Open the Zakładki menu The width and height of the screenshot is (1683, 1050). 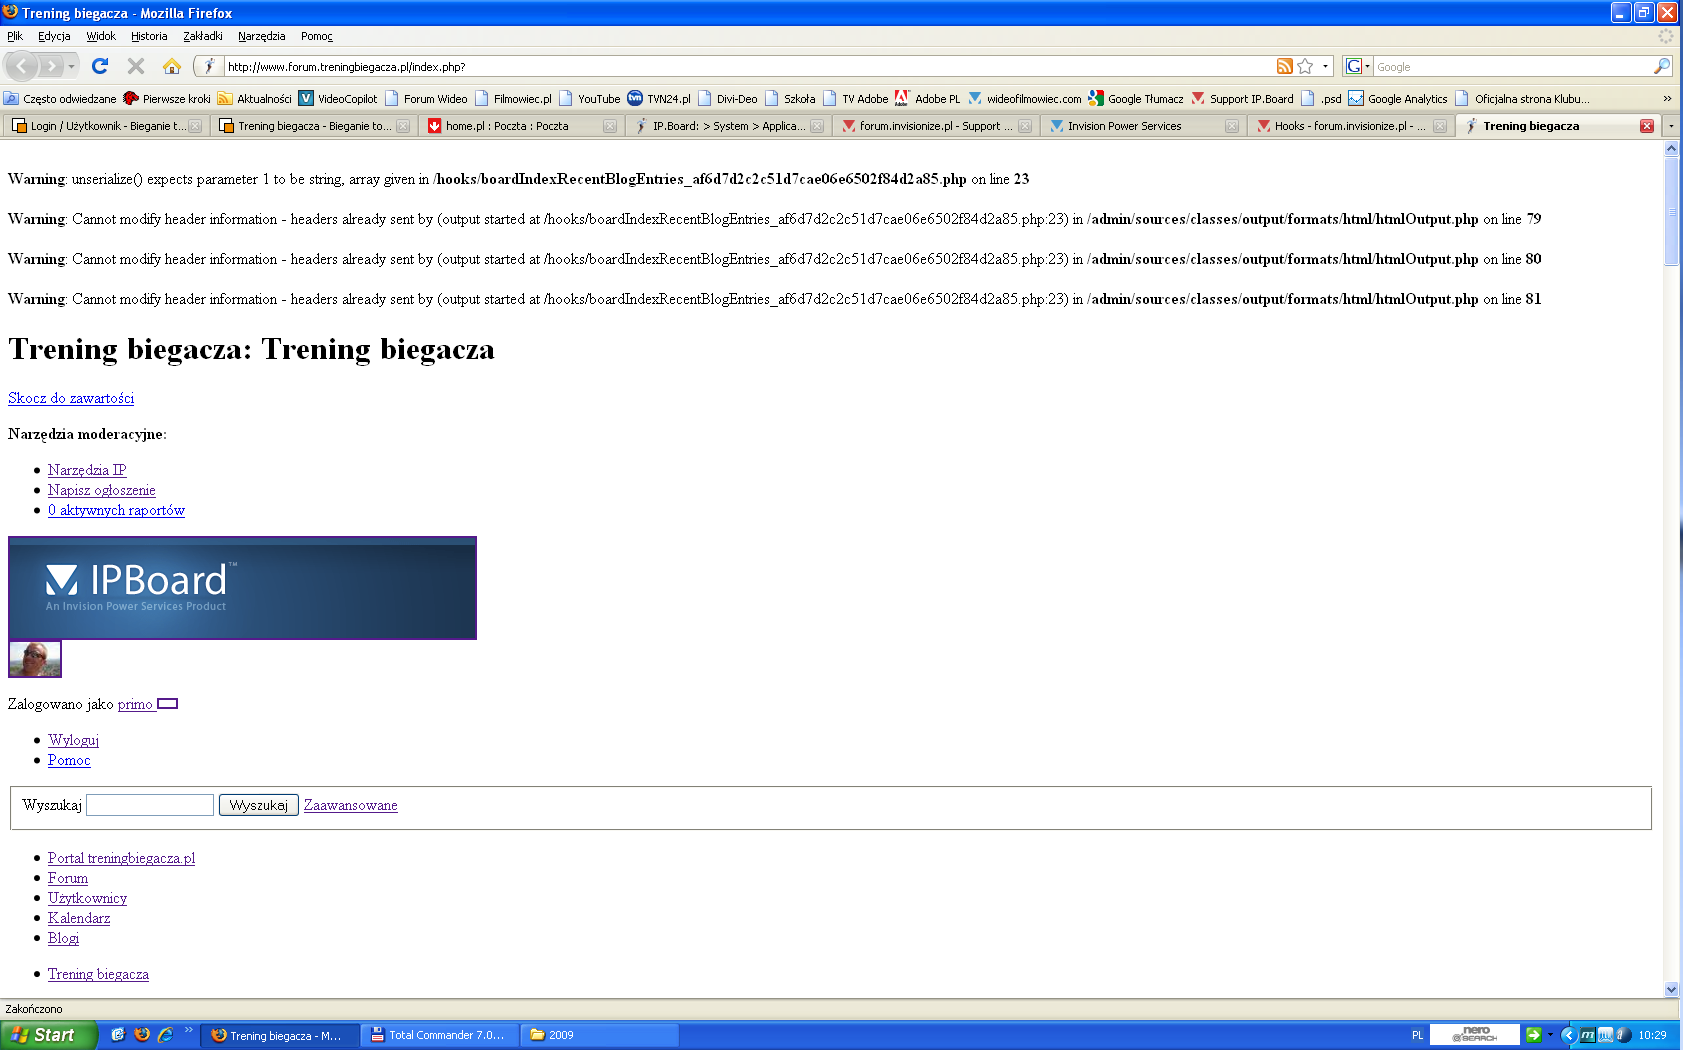[202, 36]
